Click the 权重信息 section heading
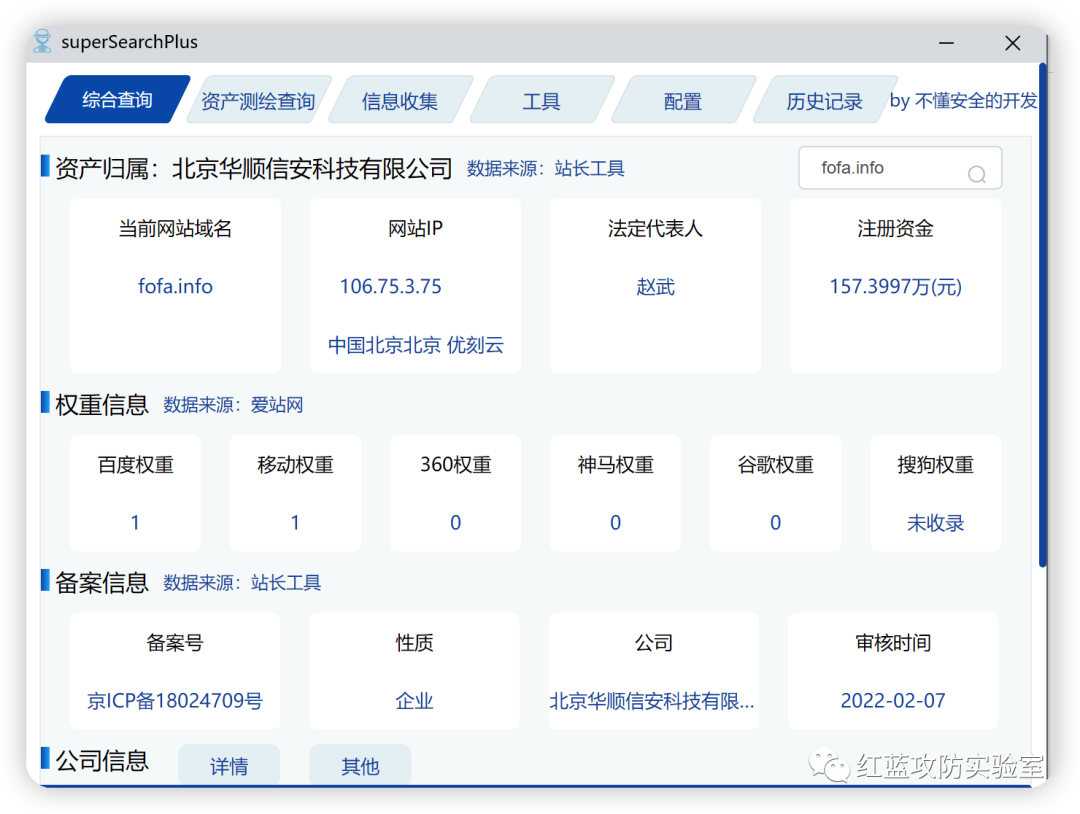This screenshot has height=814, width=1080. 102,405
